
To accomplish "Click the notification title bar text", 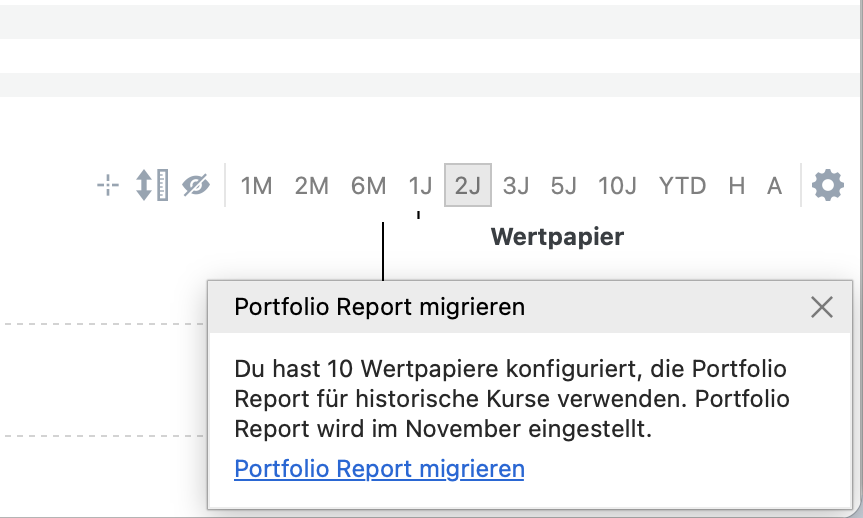I will click(379, 307).
